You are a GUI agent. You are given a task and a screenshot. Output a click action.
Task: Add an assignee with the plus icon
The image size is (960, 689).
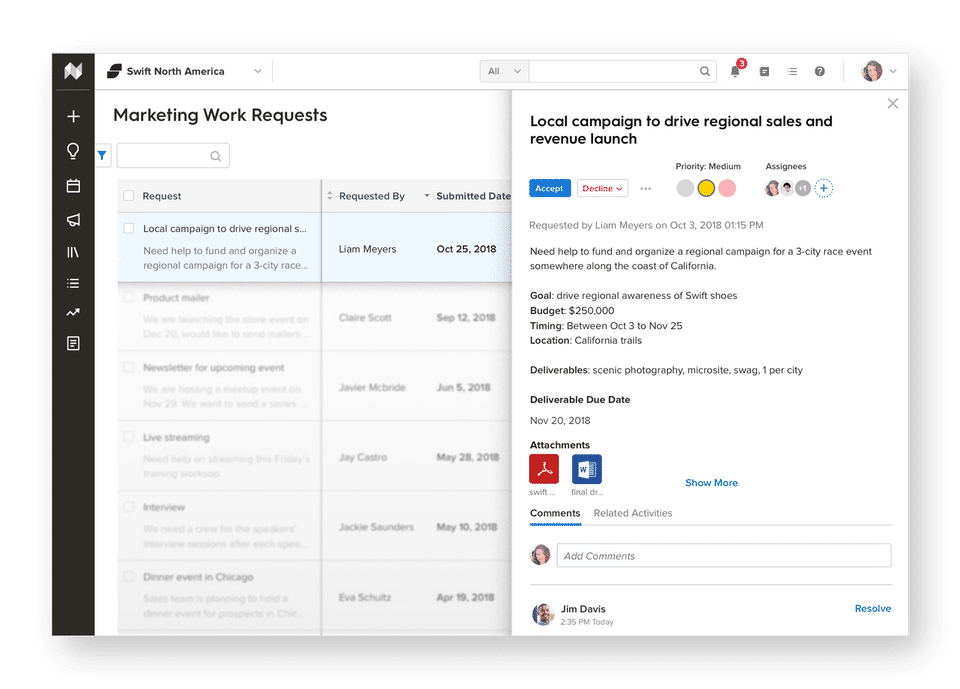(x=824, y=188)
